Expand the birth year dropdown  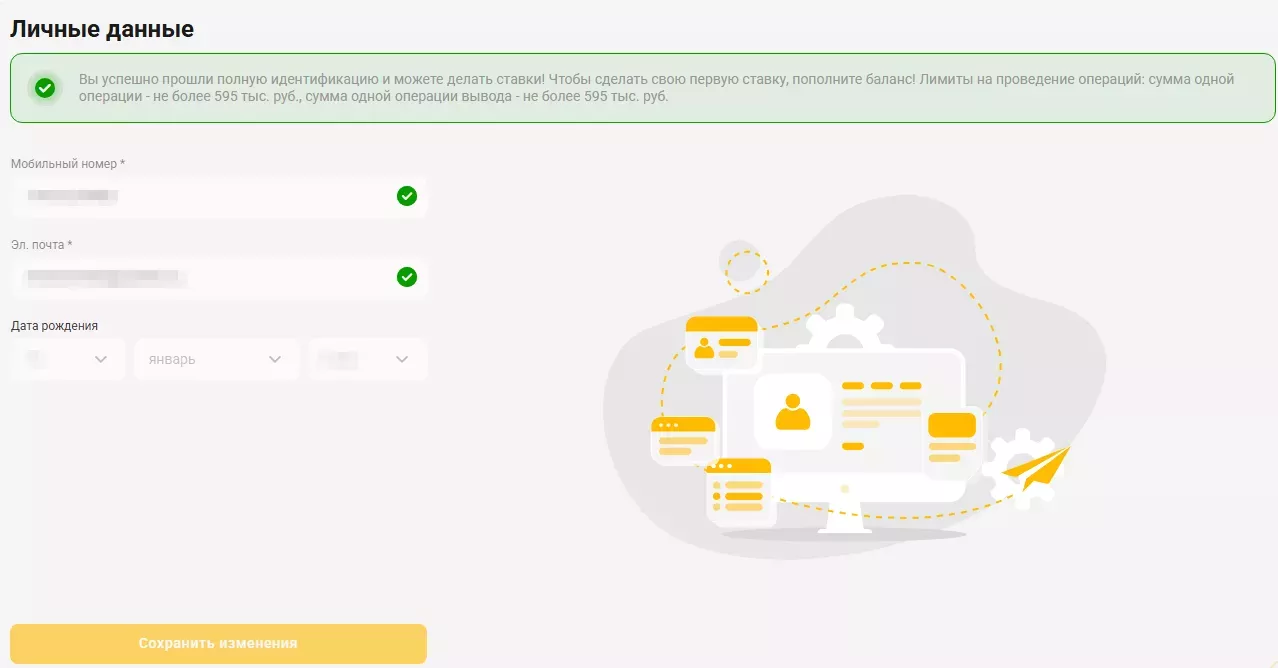(368, 360)
